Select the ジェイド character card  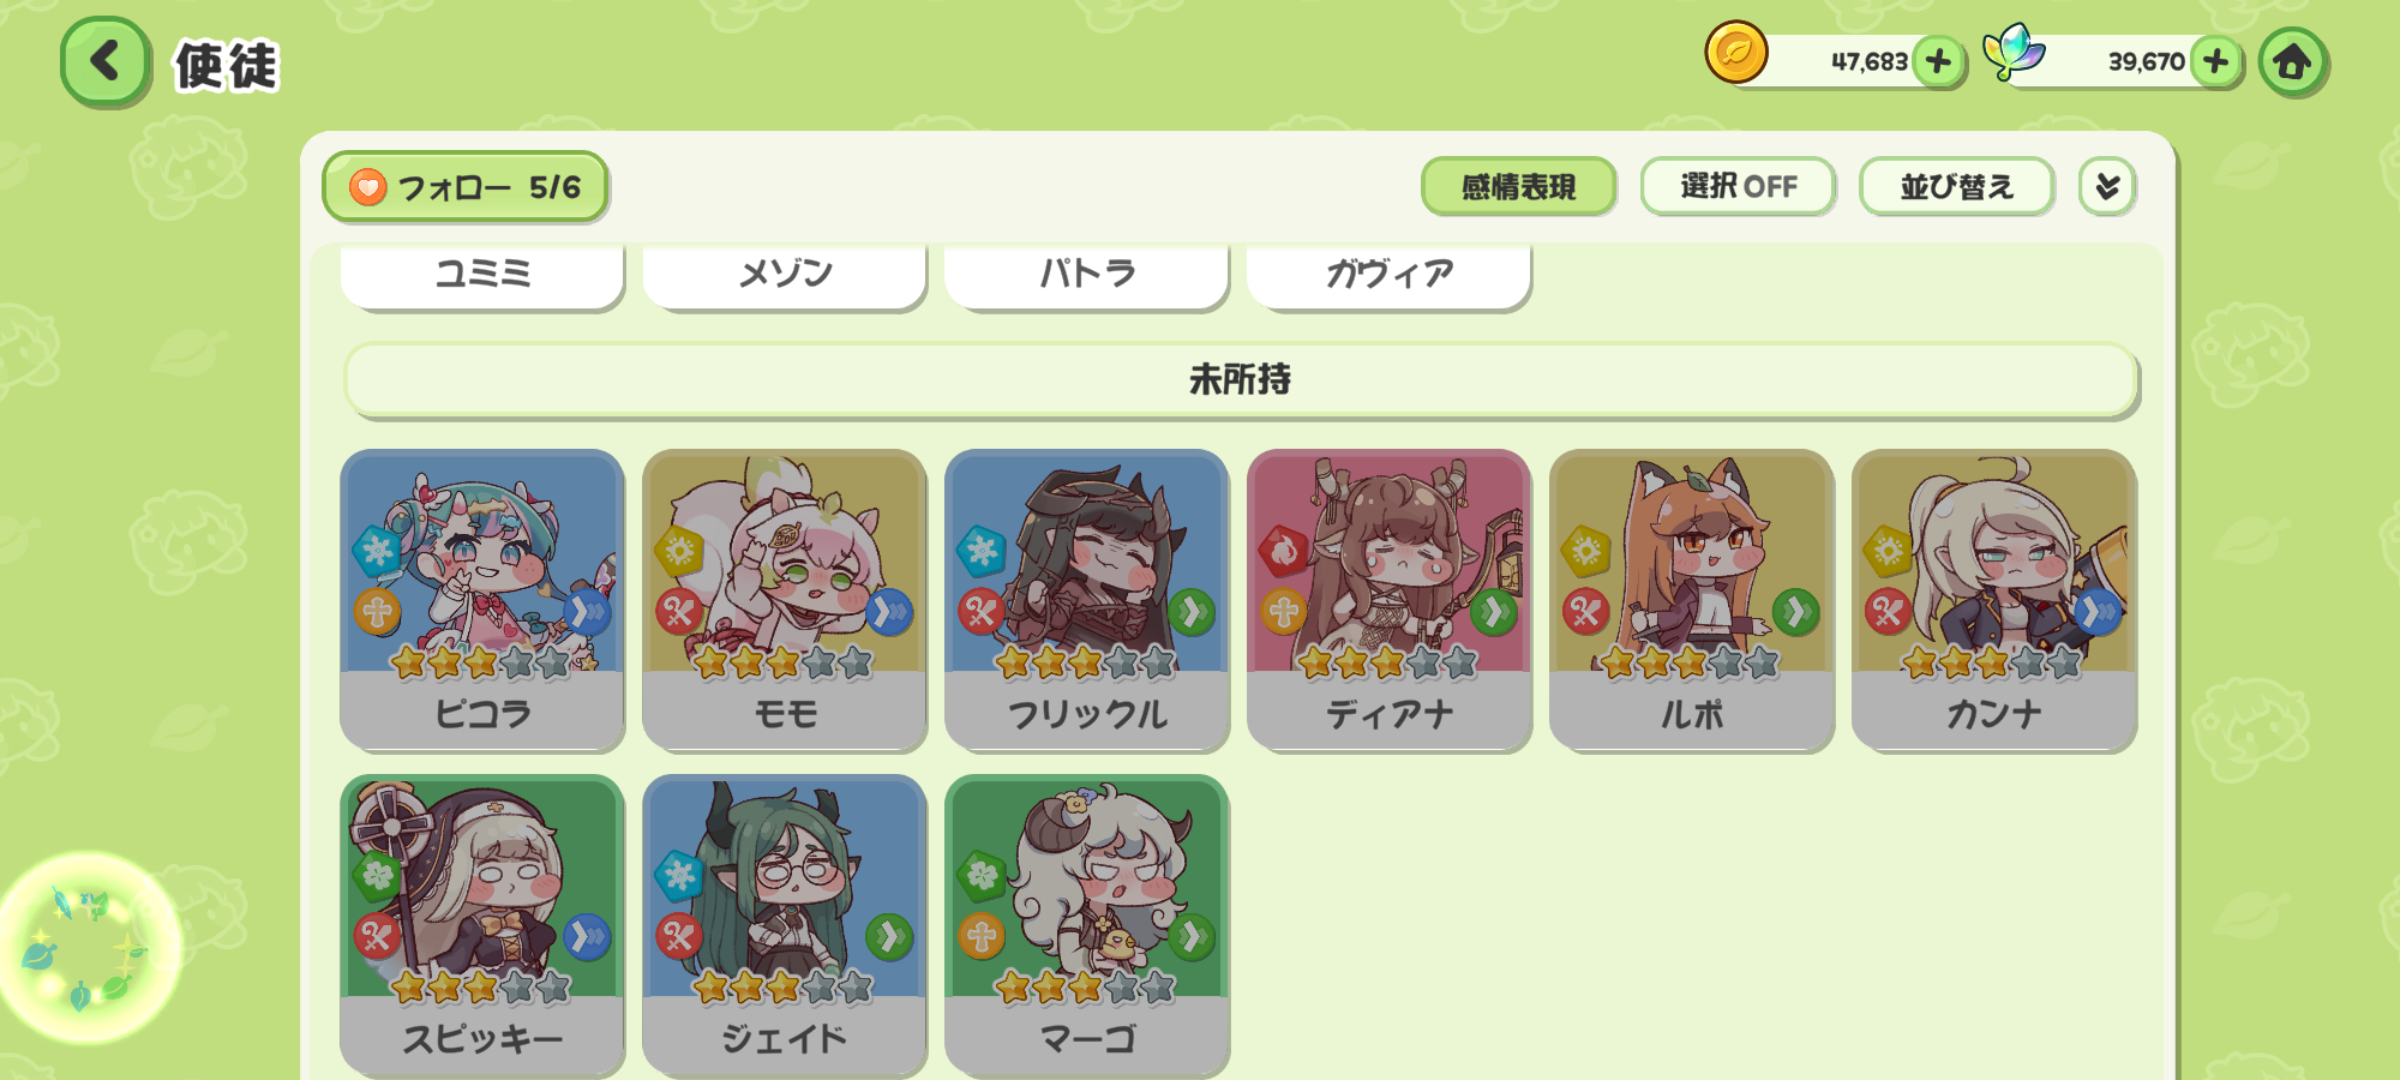(785, 925)
